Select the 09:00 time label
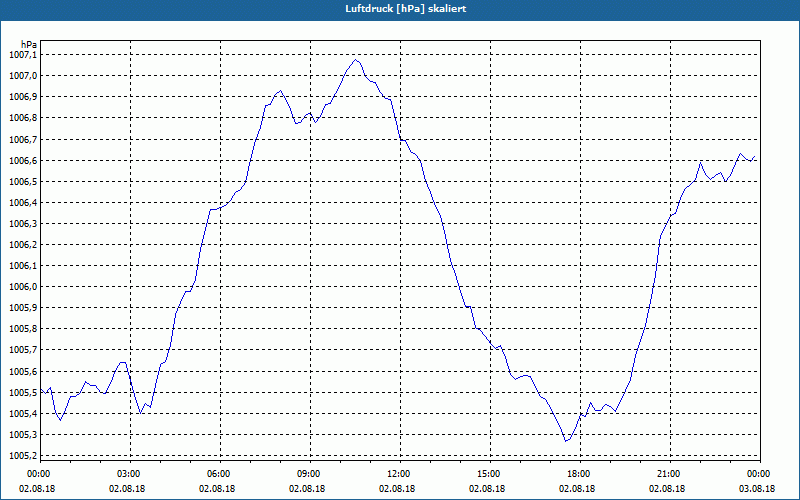 pyautogui.click(x=309, y=474)
